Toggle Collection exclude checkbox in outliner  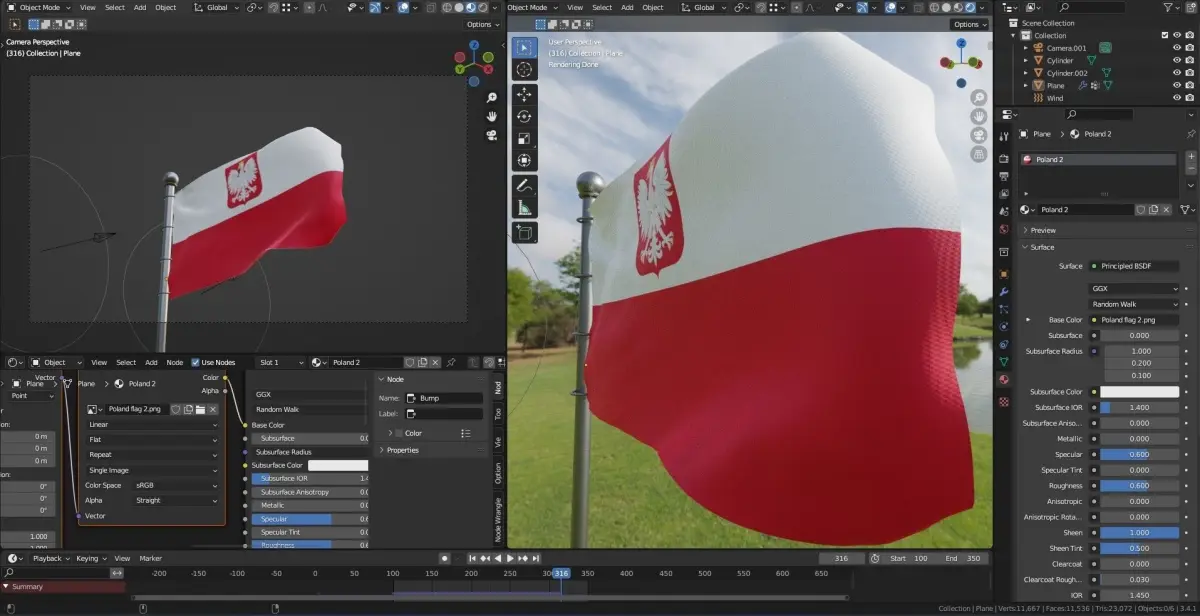1164,36
